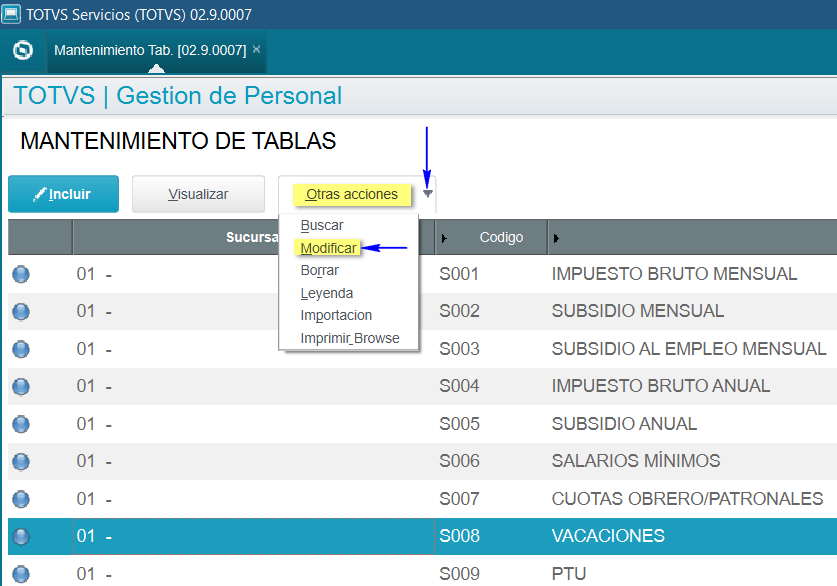Choose Borrar from the actions menu
This screenshot has height=586, width=837.
[x=320, y=271]
